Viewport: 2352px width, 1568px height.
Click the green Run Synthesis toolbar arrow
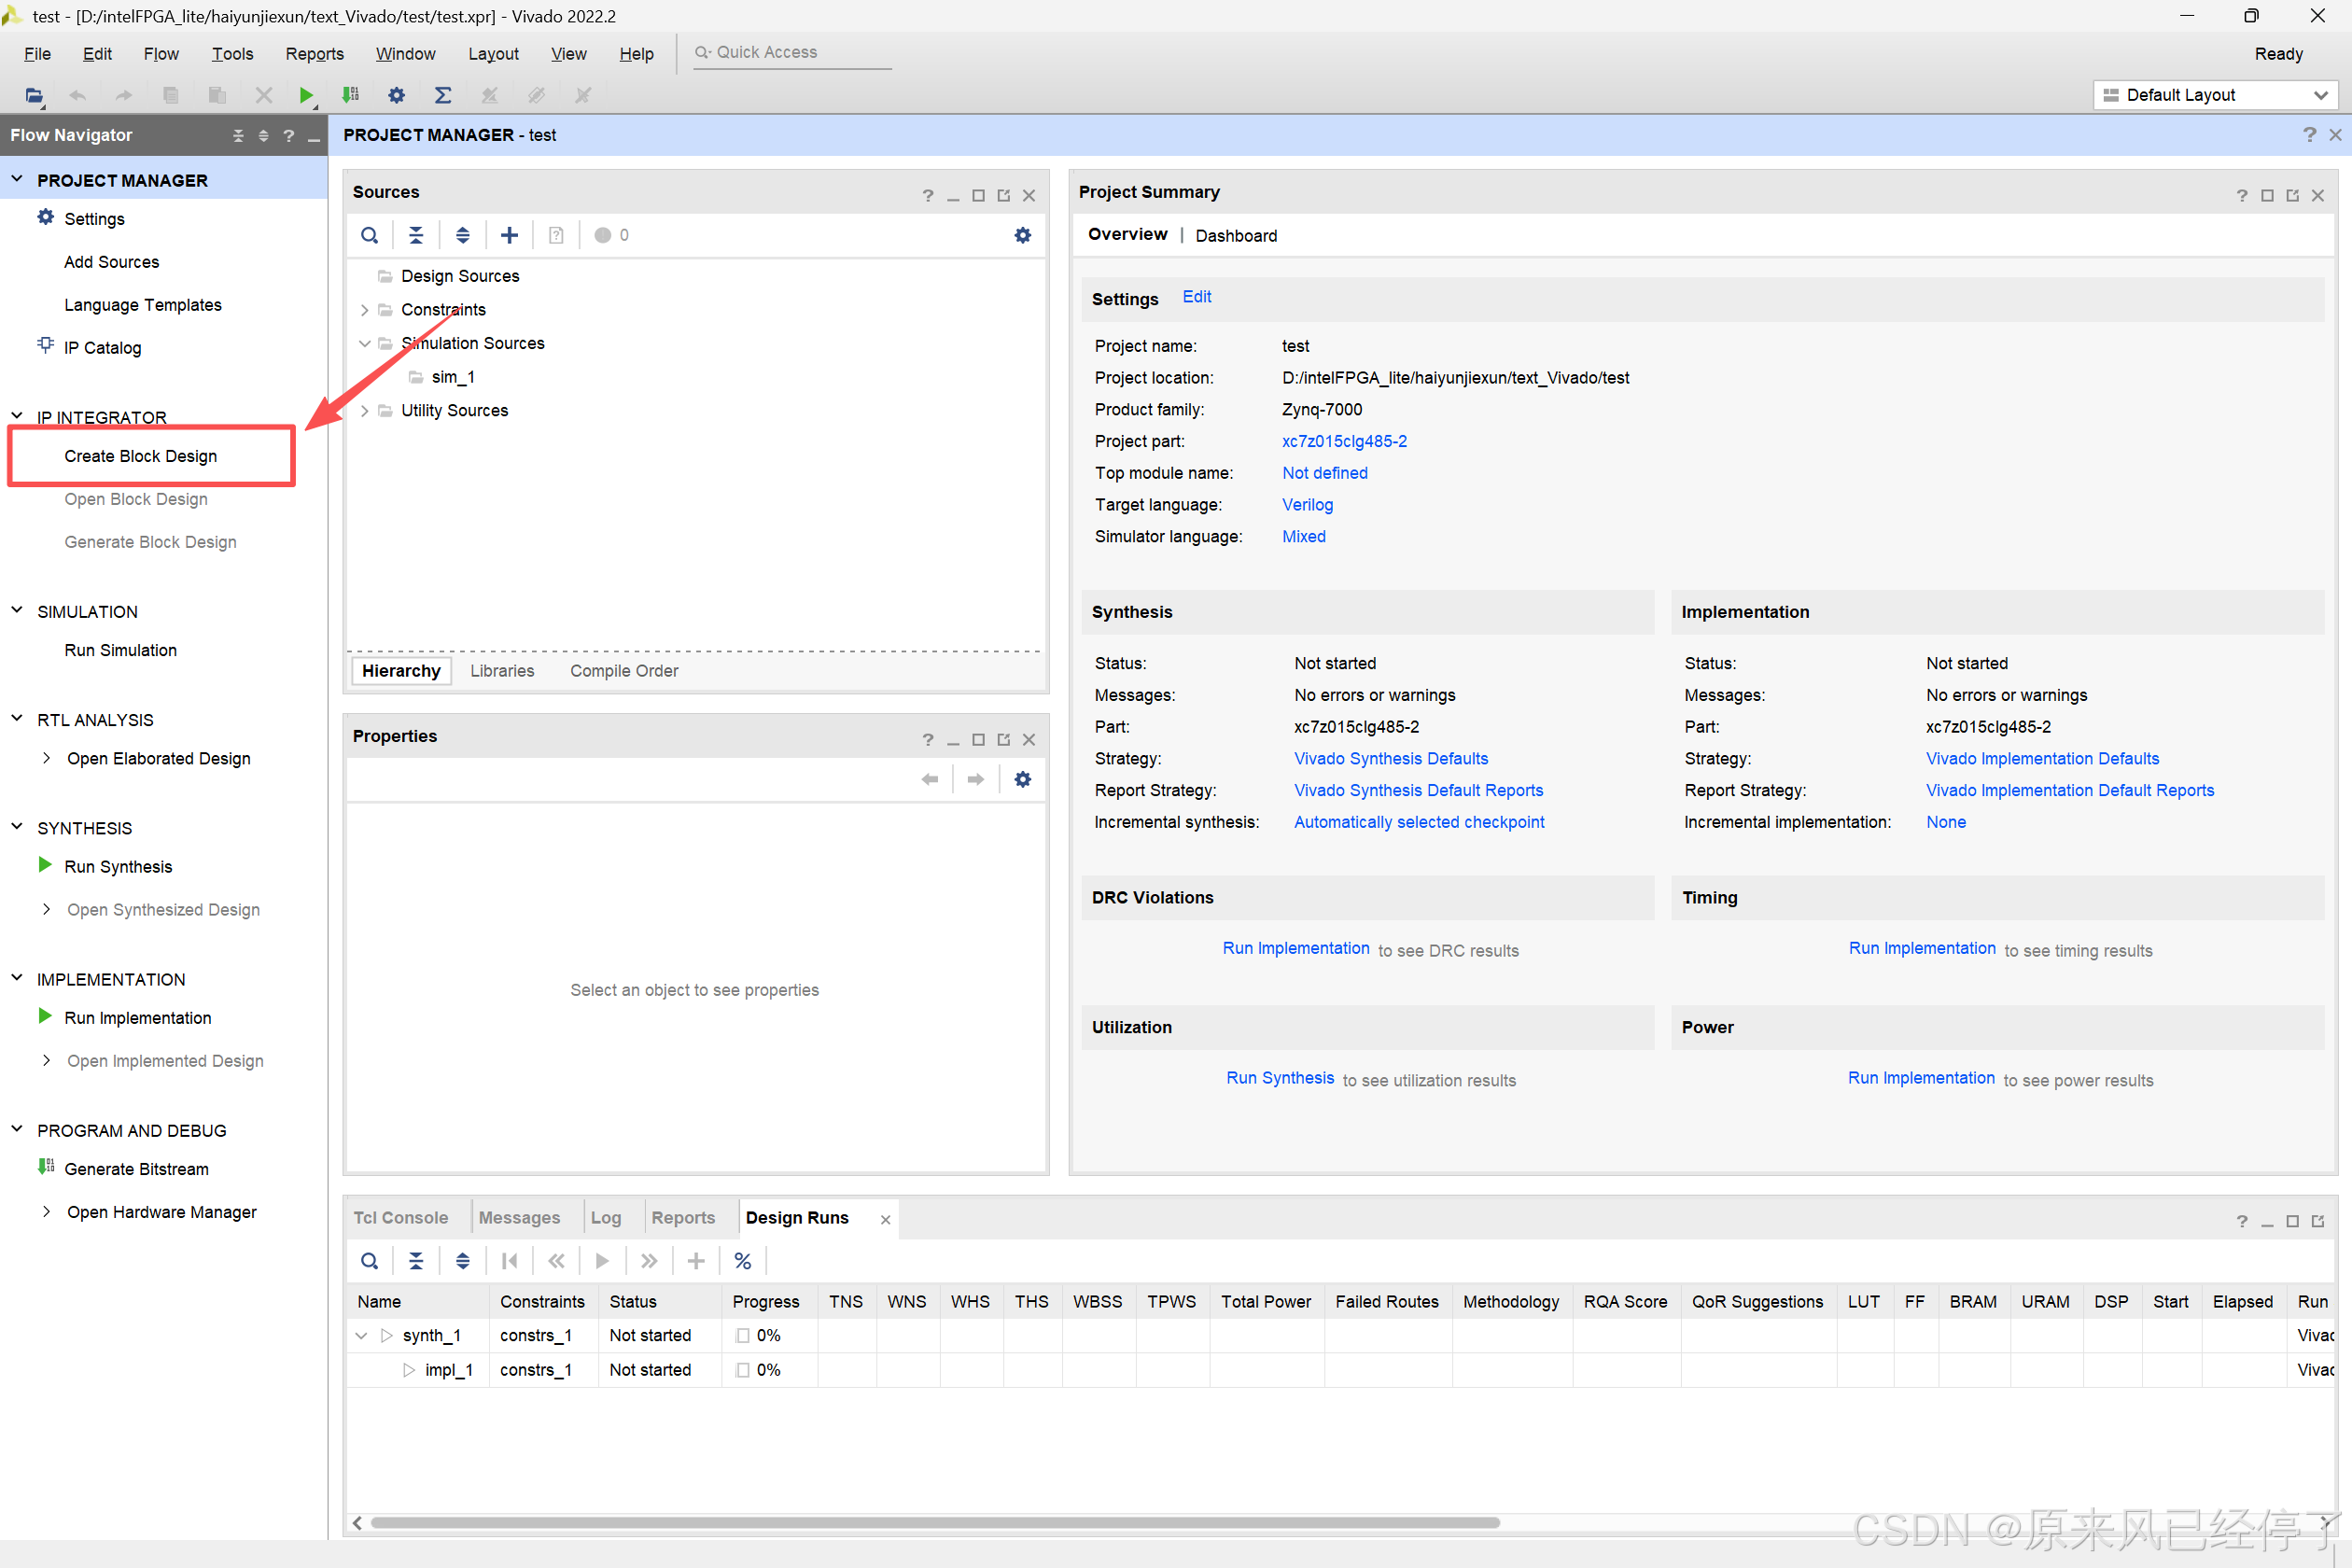pos(305,95)
